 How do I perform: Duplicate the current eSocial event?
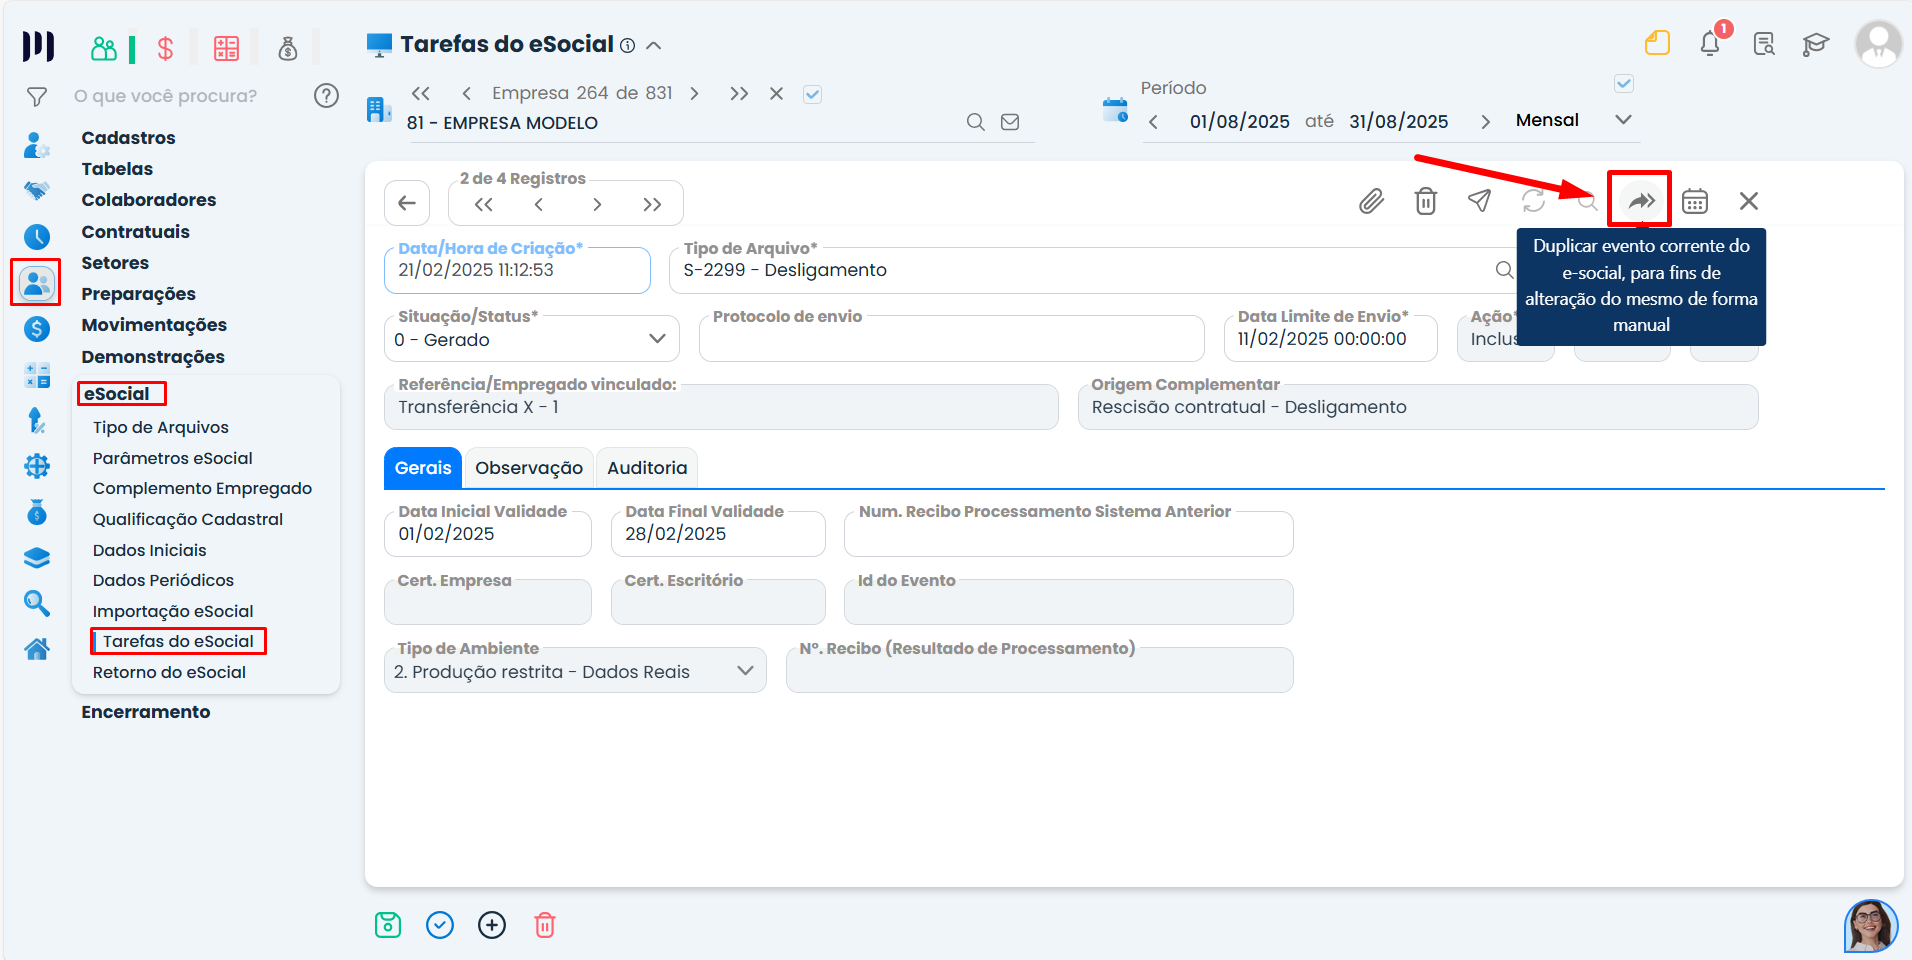[x=1641, y=201]
